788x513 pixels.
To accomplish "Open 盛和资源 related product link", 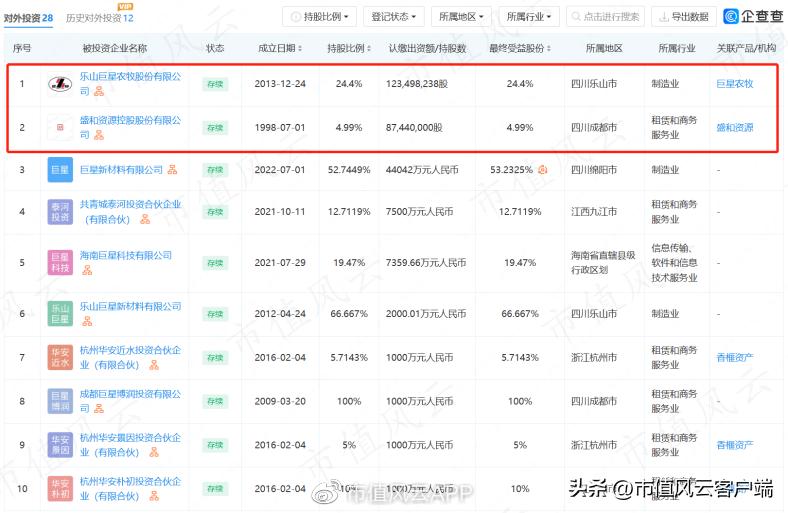I will (x=735, y=127).
